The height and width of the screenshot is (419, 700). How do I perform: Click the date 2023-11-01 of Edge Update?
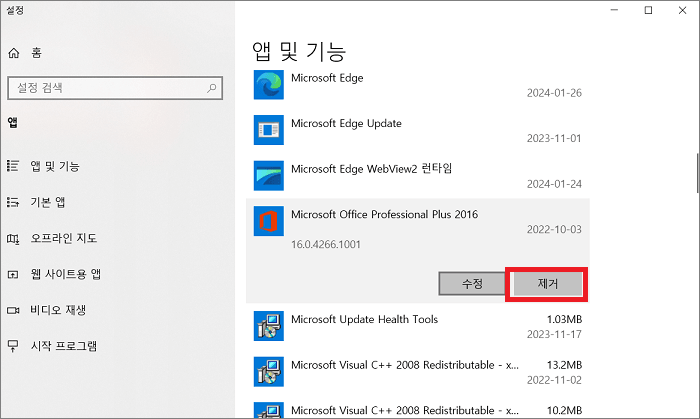(x=554, y=138)
